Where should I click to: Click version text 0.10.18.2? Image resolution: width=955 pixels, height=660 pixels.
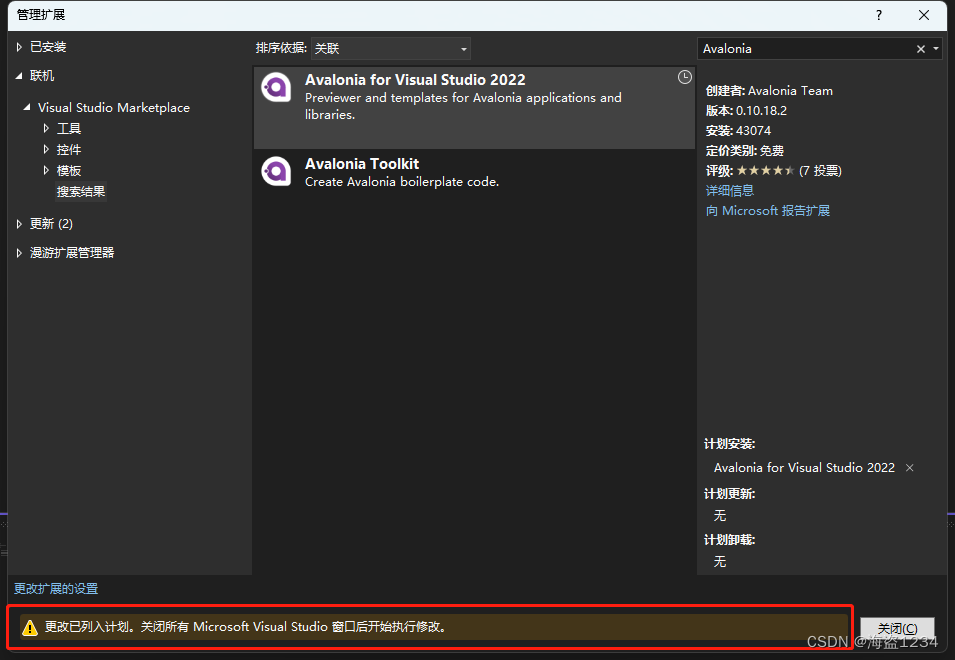coord(761,111)
